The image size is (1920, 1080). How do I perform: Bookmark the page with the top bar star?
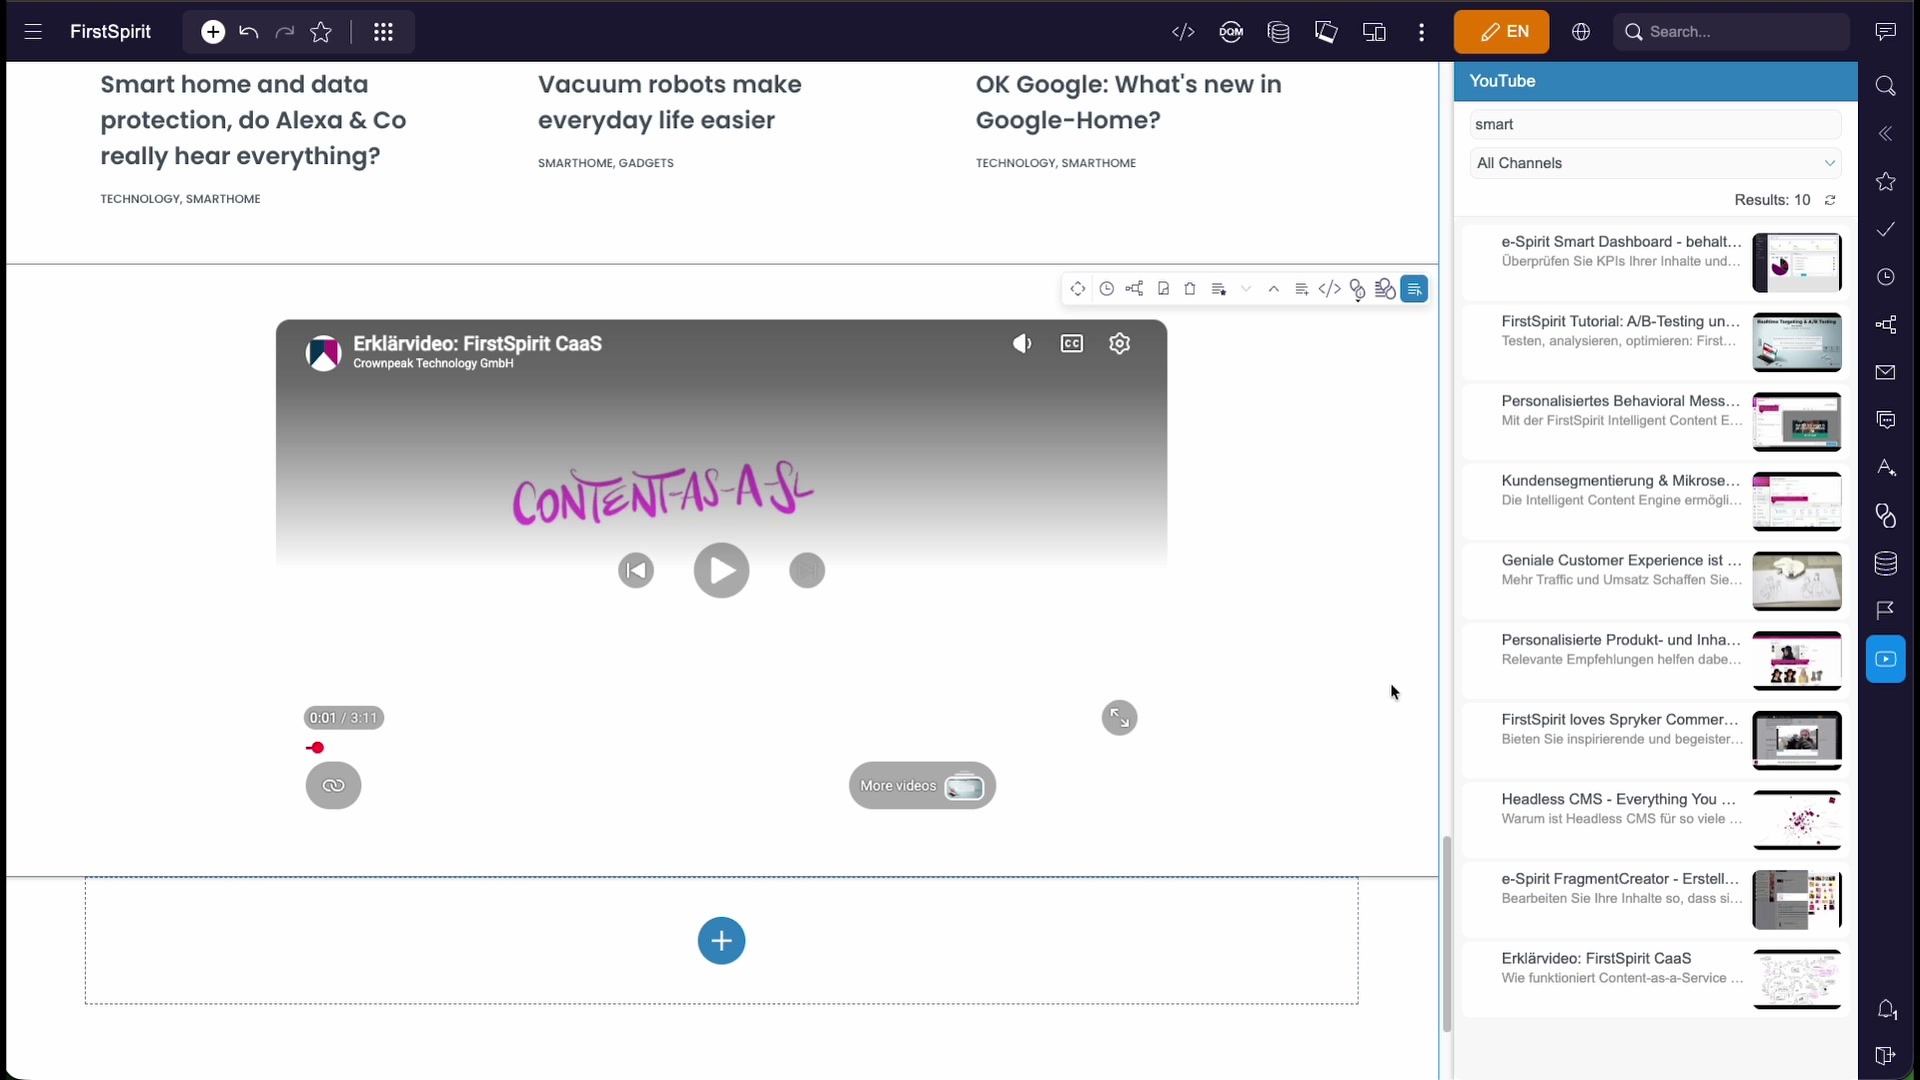coord(321,32)
